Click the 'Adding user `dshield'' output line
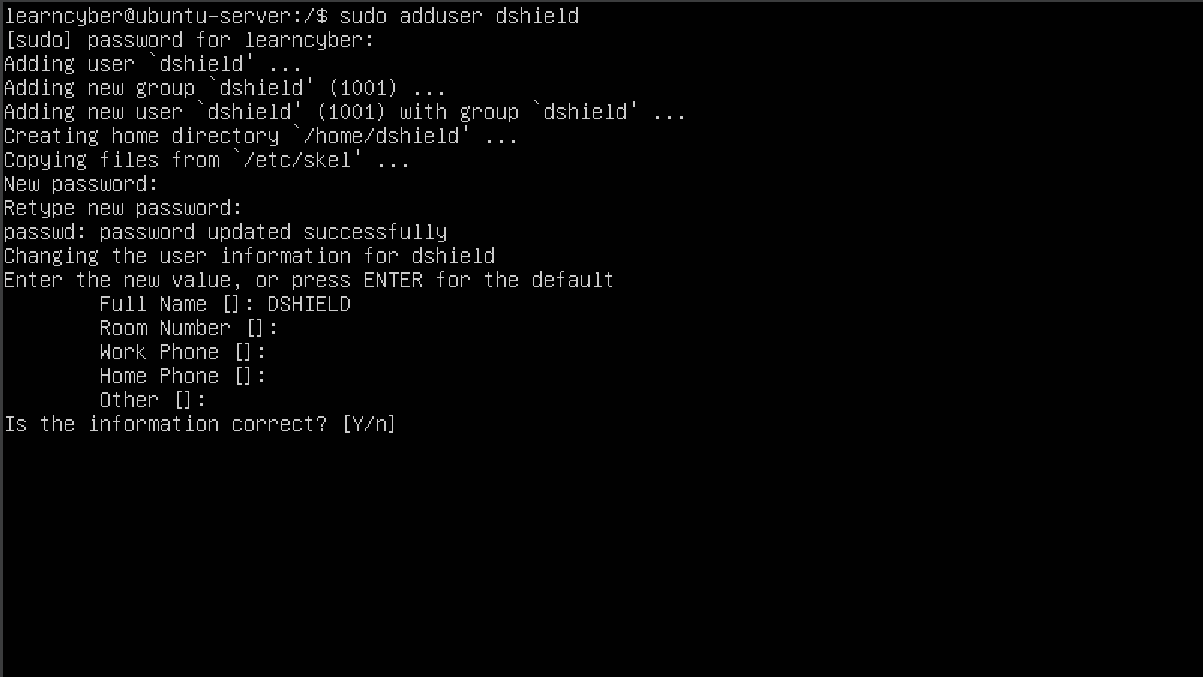Screen dimensions: 1203x677 (152, 64)
